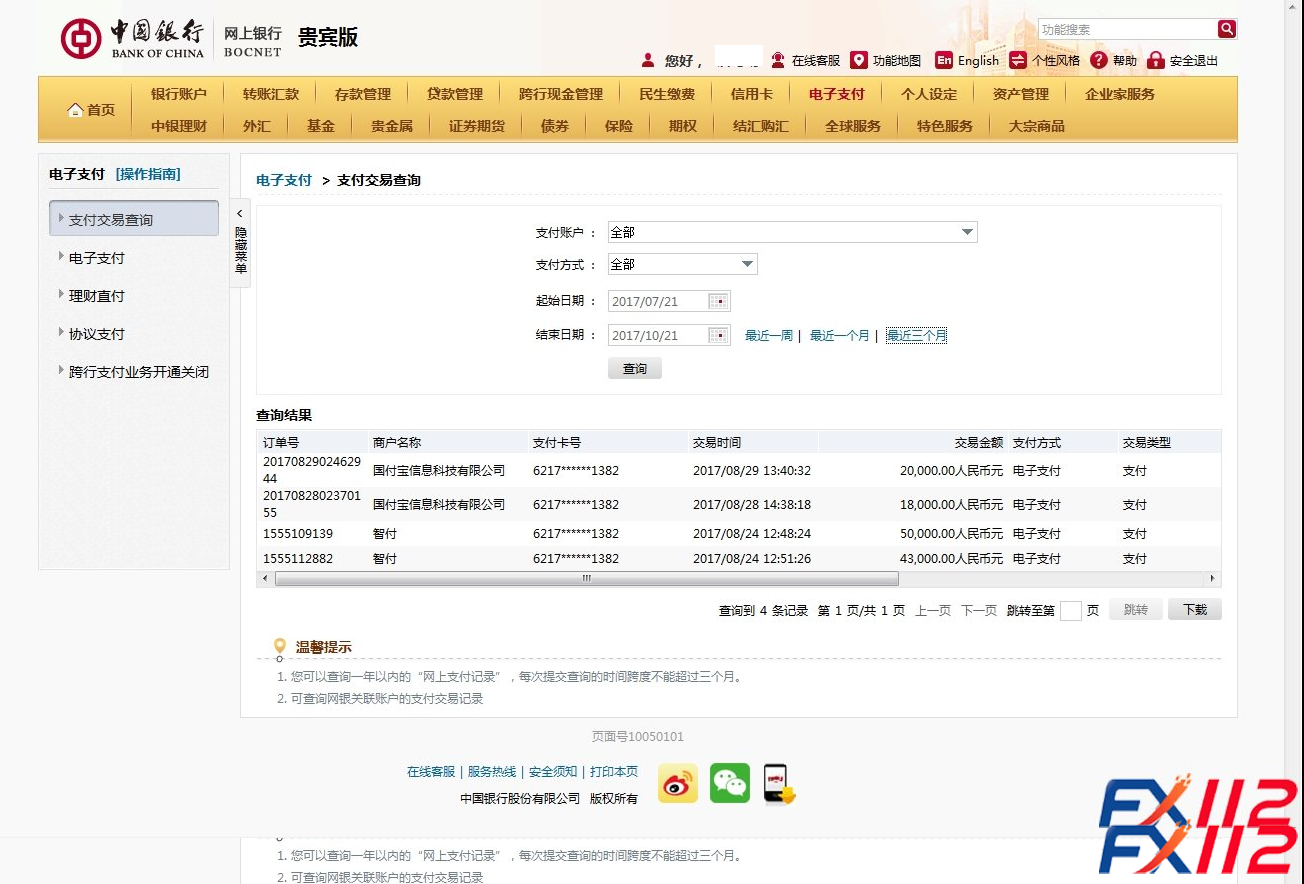The width and height of the screenshot is (1304, 884).
Task: Open end date calendar picker
Action: (718, 335)
